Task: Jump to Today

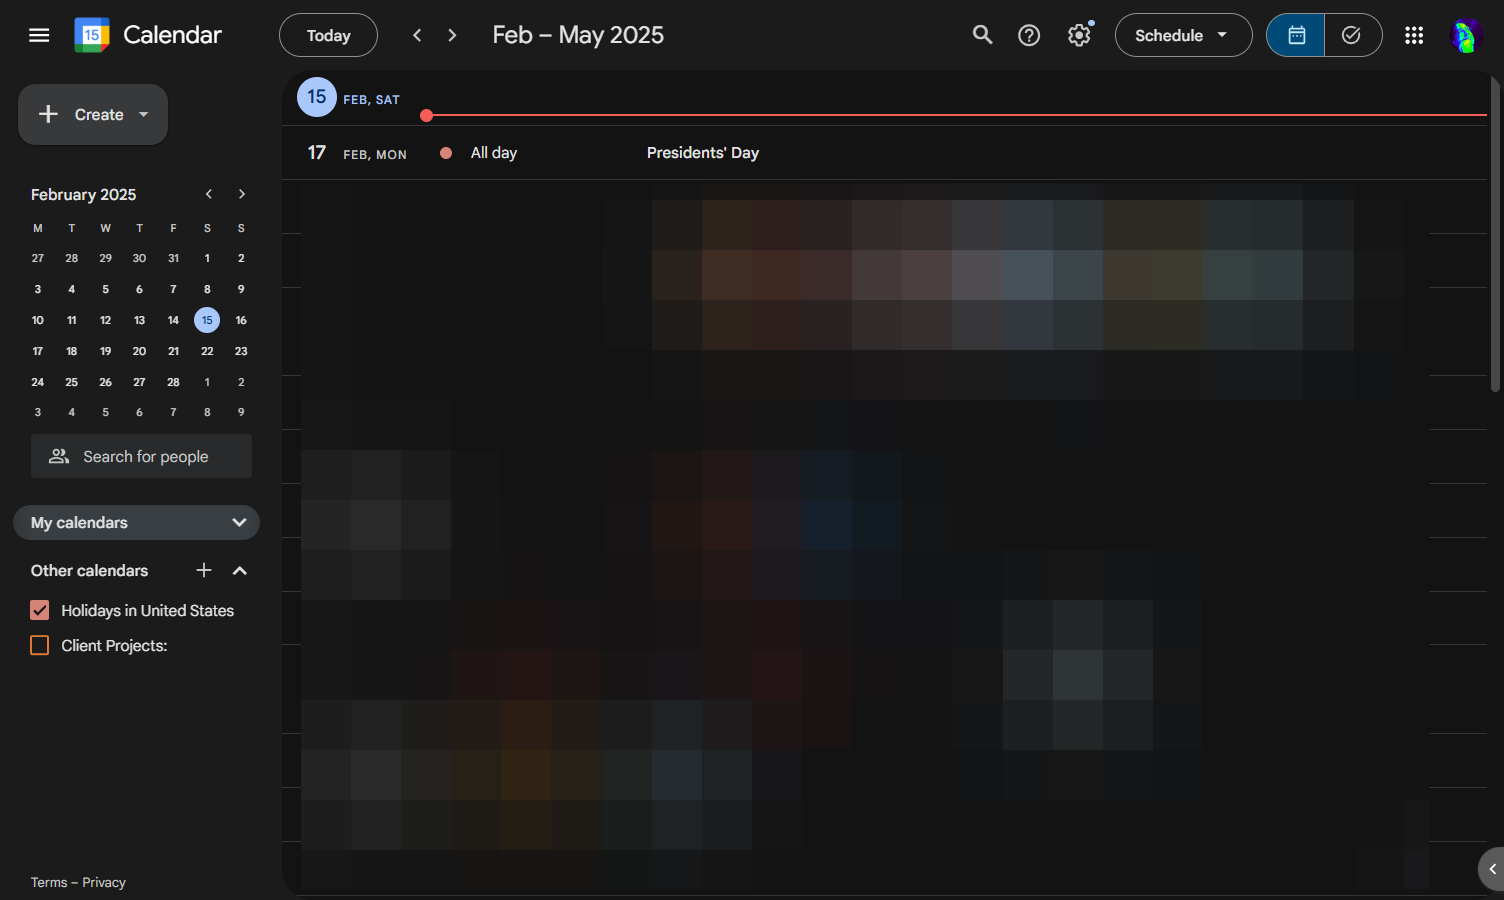Action: click(x=328, y=35)
